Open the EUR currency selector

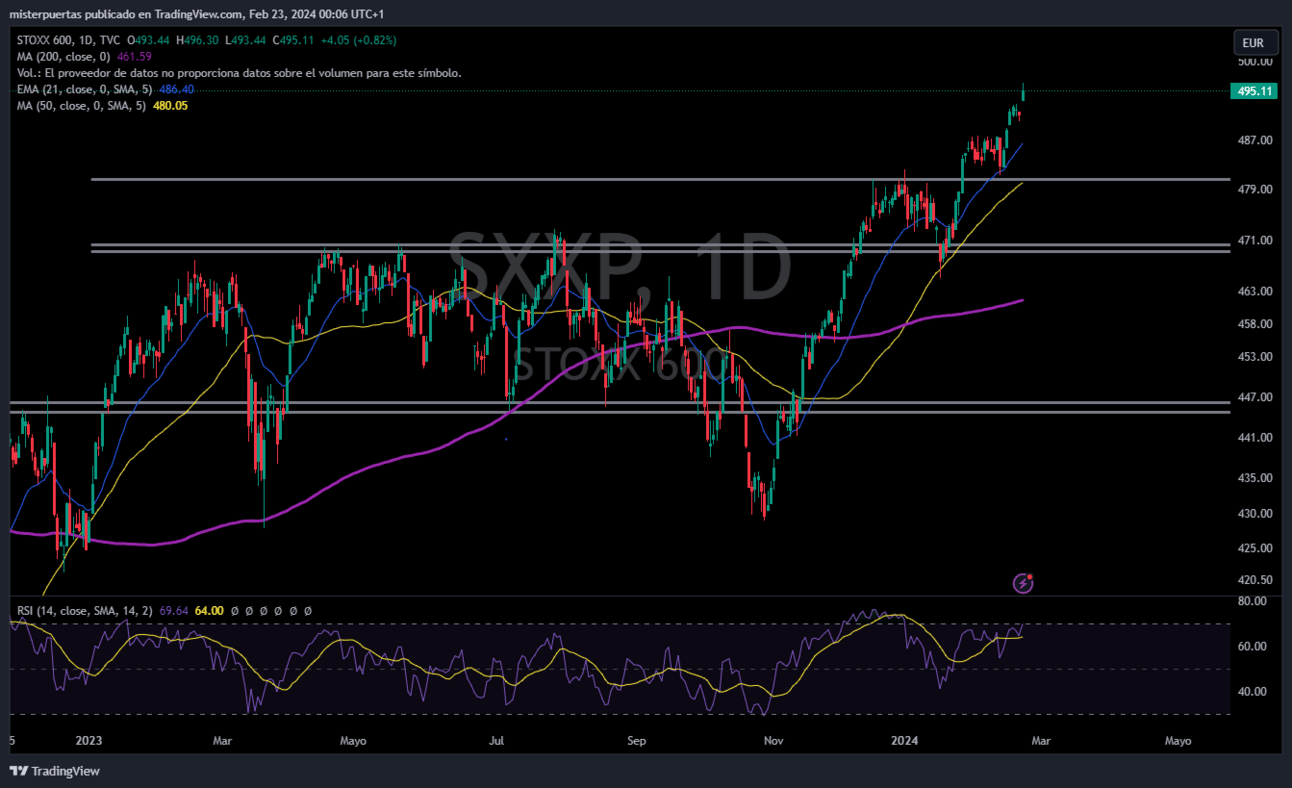[1253, 43]
